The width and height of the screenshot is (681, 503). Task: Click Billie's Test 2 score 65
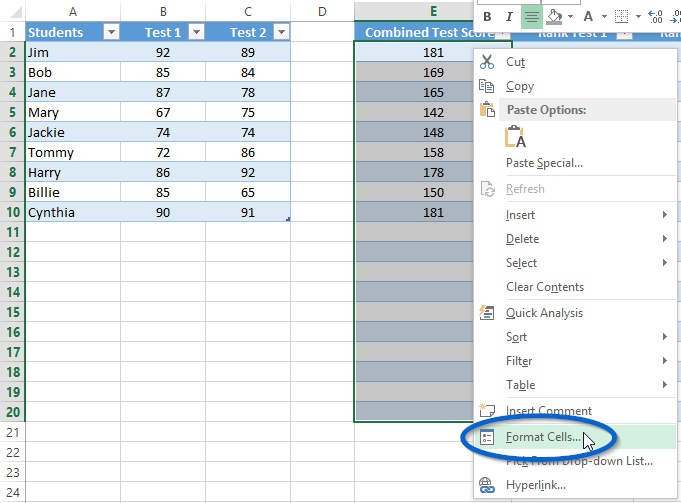(248, 192)
